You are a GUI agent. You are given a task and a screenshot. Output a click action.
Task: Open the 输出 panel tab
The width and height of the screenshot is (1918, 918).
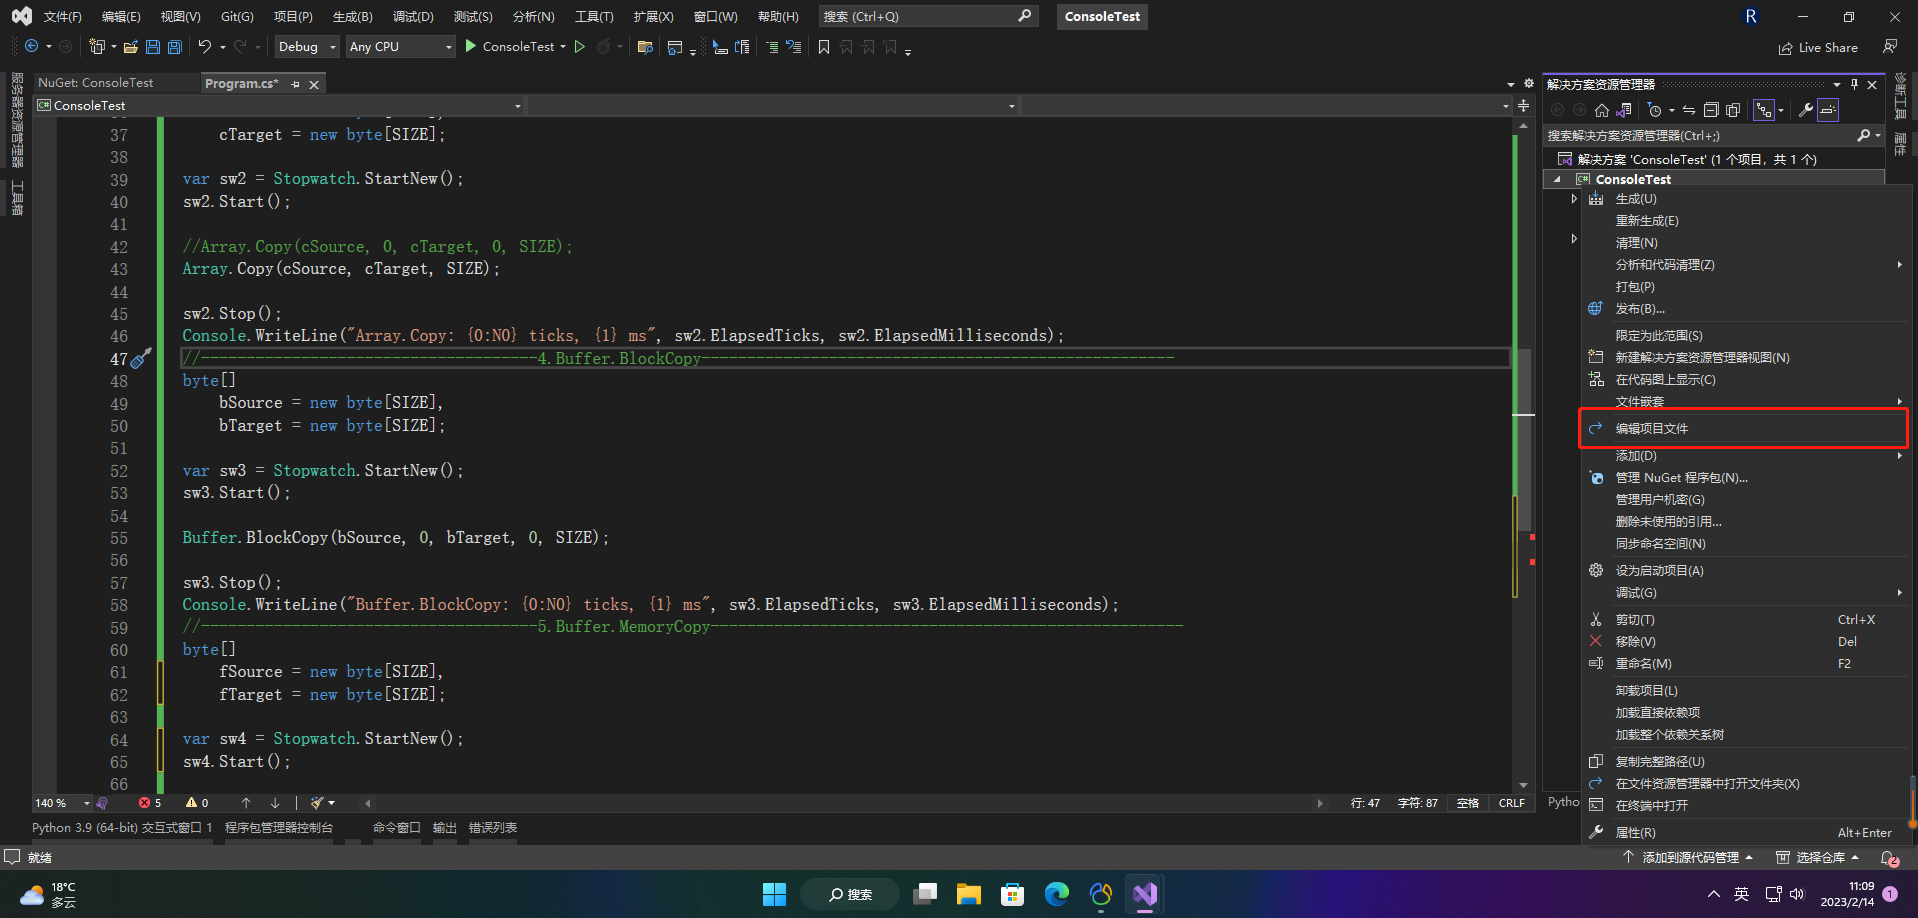pyautogui.click(x=445, y=828)
